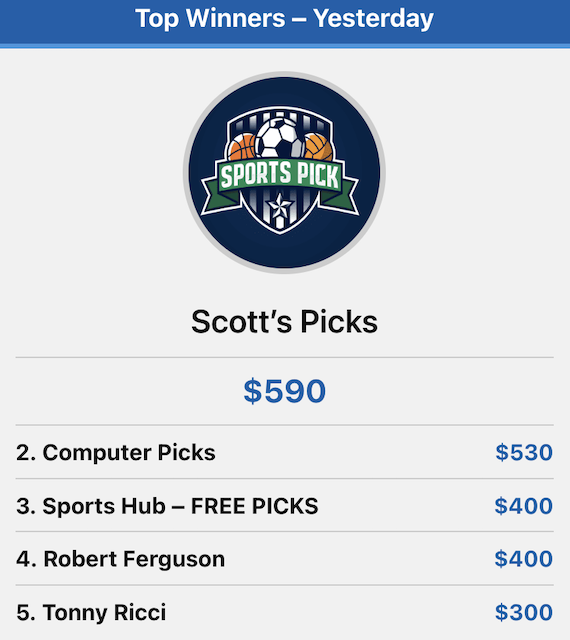Select the Robert Ferguson entry
Screen dimensions: 570x640
click(x=285, y=559)
